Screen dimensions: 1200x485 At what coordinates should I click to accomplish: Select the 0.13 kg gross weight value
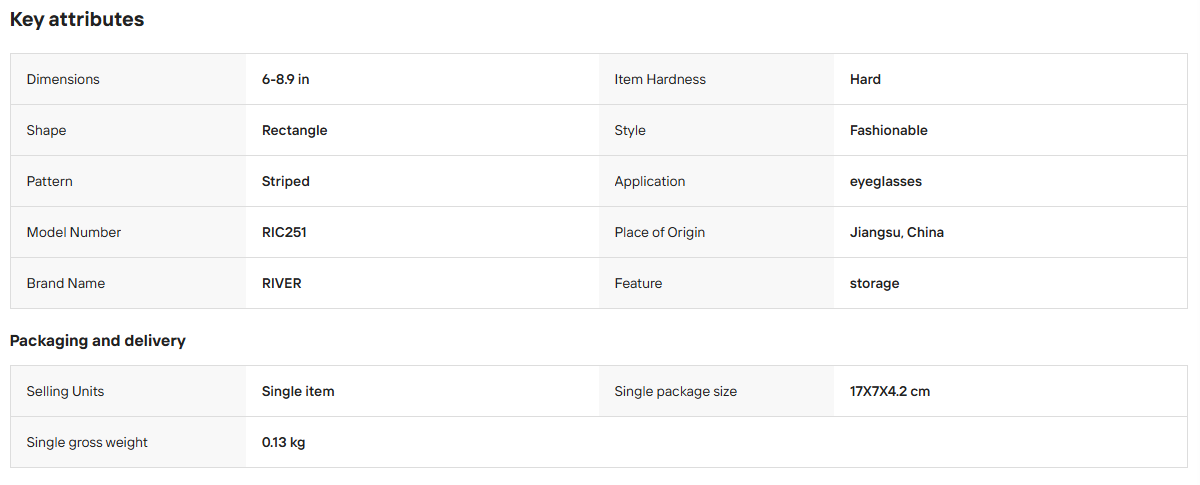[283, 442]
